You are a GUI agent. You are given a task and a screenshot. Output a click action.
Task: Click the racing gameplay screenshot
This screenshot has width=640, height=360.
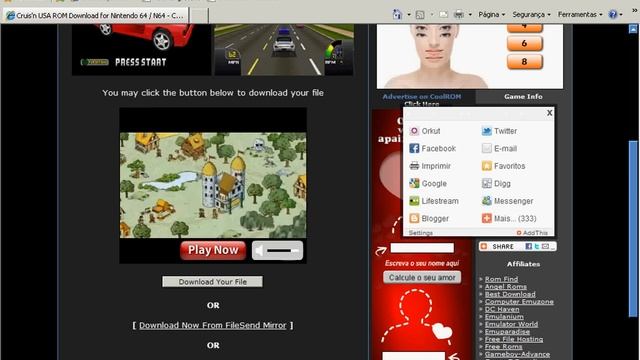284,49
